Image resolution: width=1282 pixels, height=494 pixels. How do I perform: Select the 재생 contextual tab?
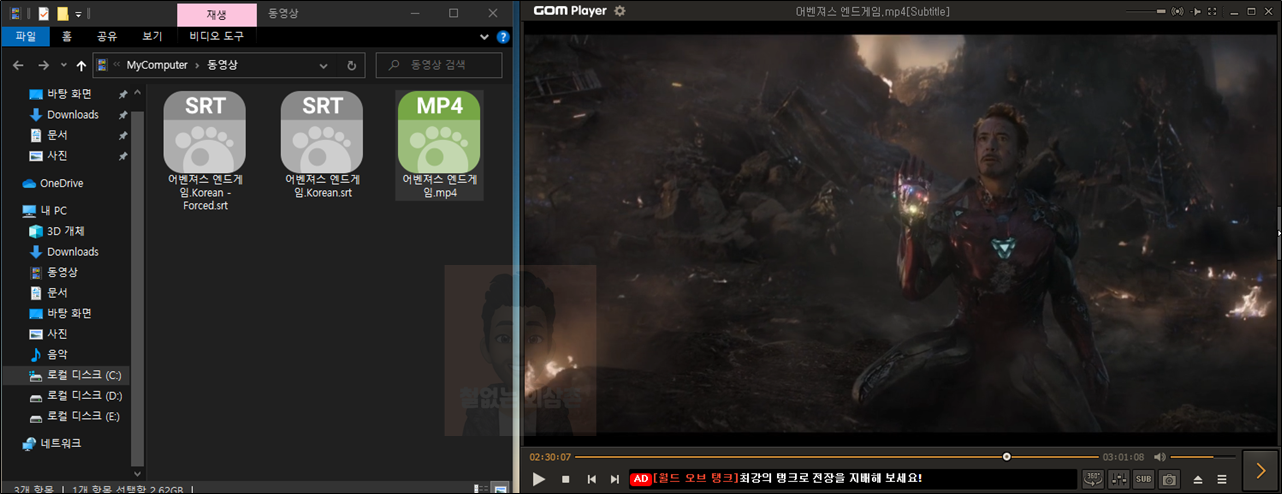pos(216,13)
